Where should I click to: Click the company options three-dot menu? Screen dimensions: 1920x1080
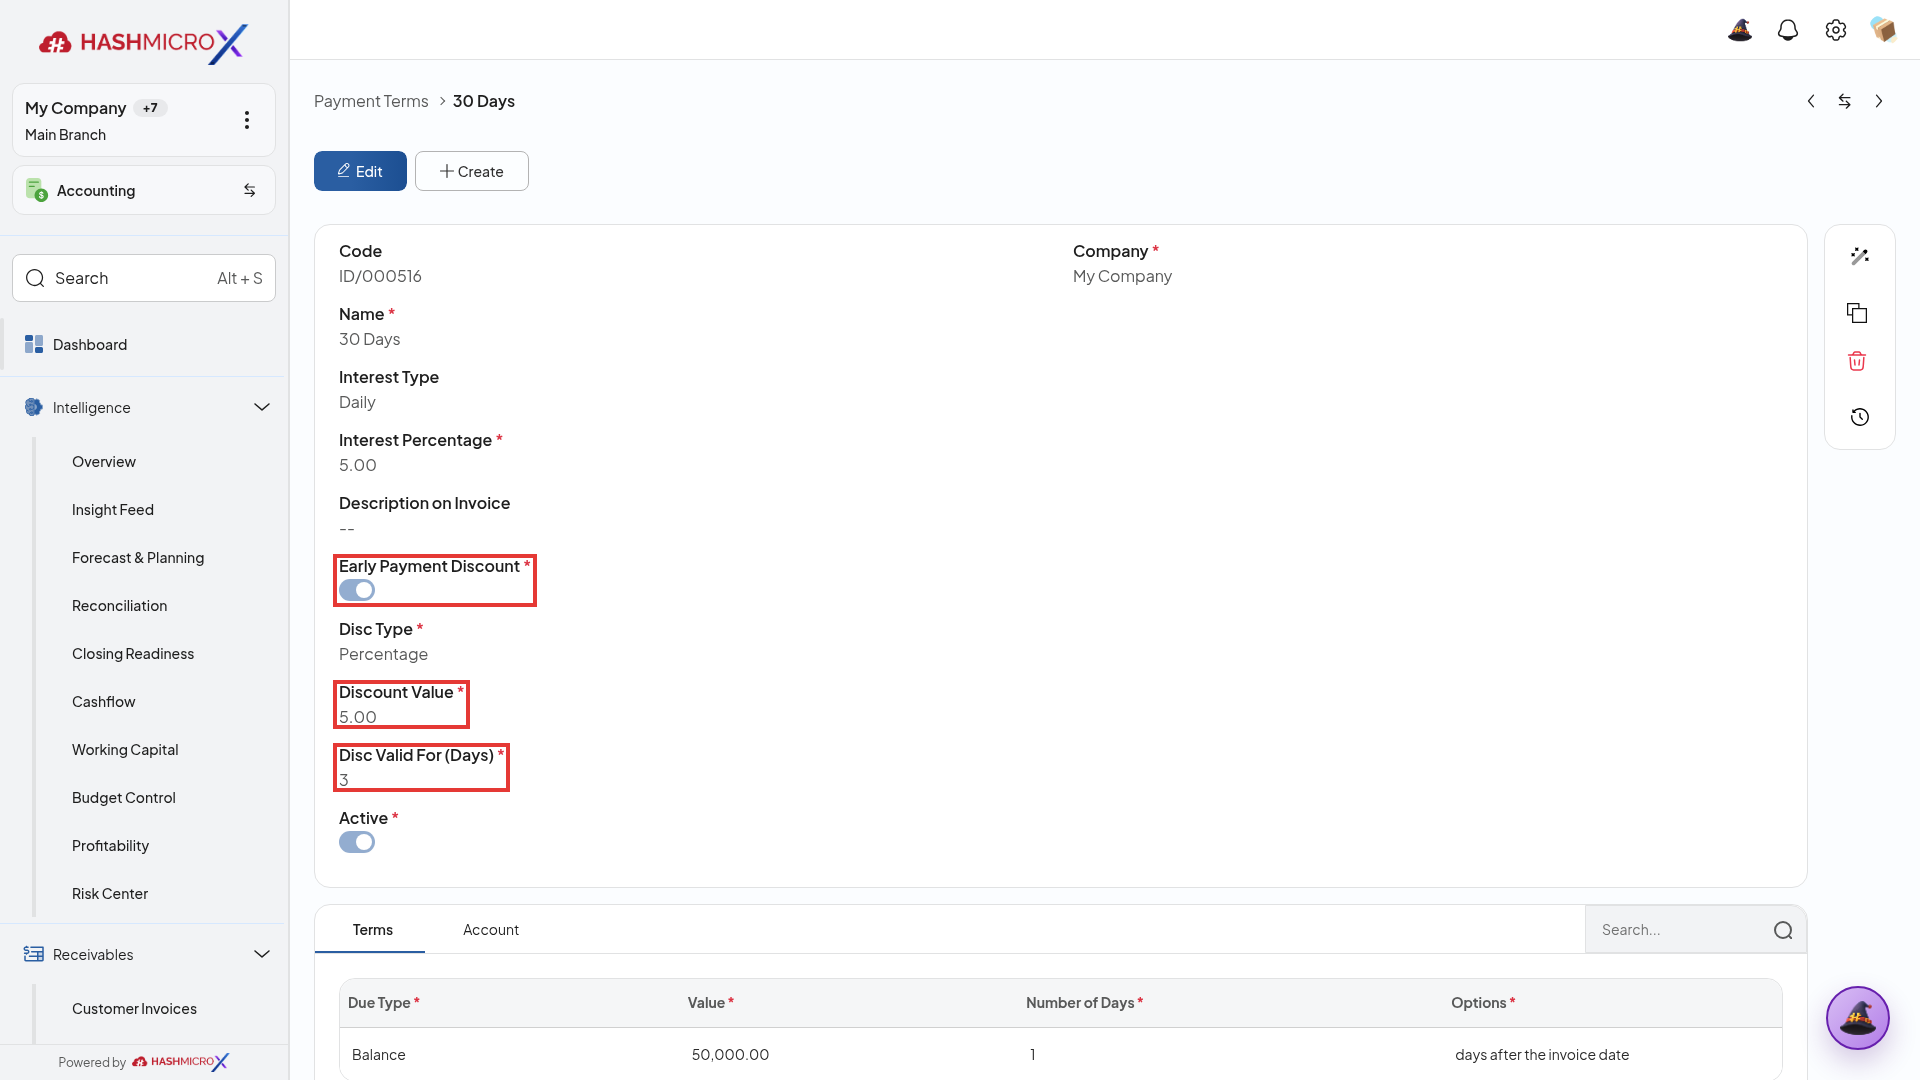tap(247, 120)
